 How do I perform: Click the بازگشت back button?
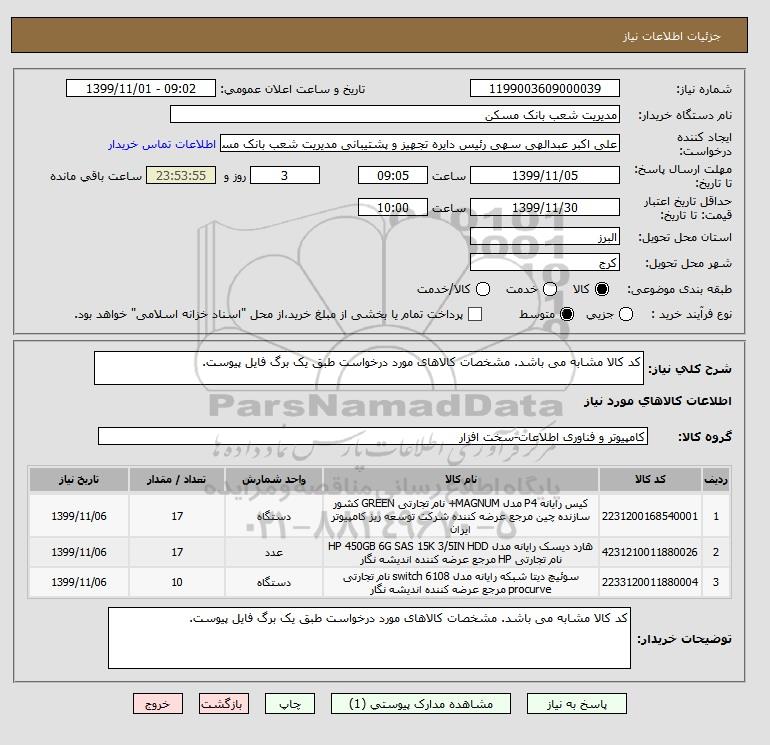click(225, 704)
